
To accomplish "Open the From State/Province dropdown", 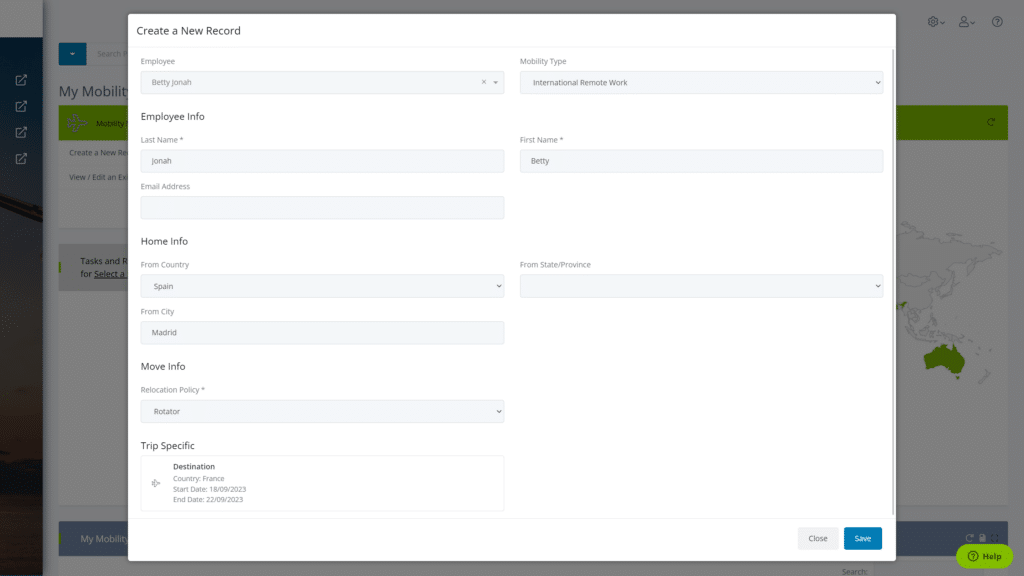I will pyautogui.click(x=700, y=285).
